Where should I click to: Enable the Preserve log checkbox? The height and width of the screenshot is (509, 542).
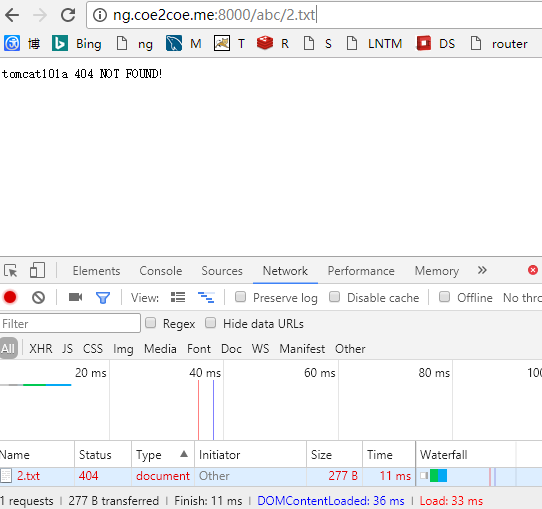[x=240, y=297]
